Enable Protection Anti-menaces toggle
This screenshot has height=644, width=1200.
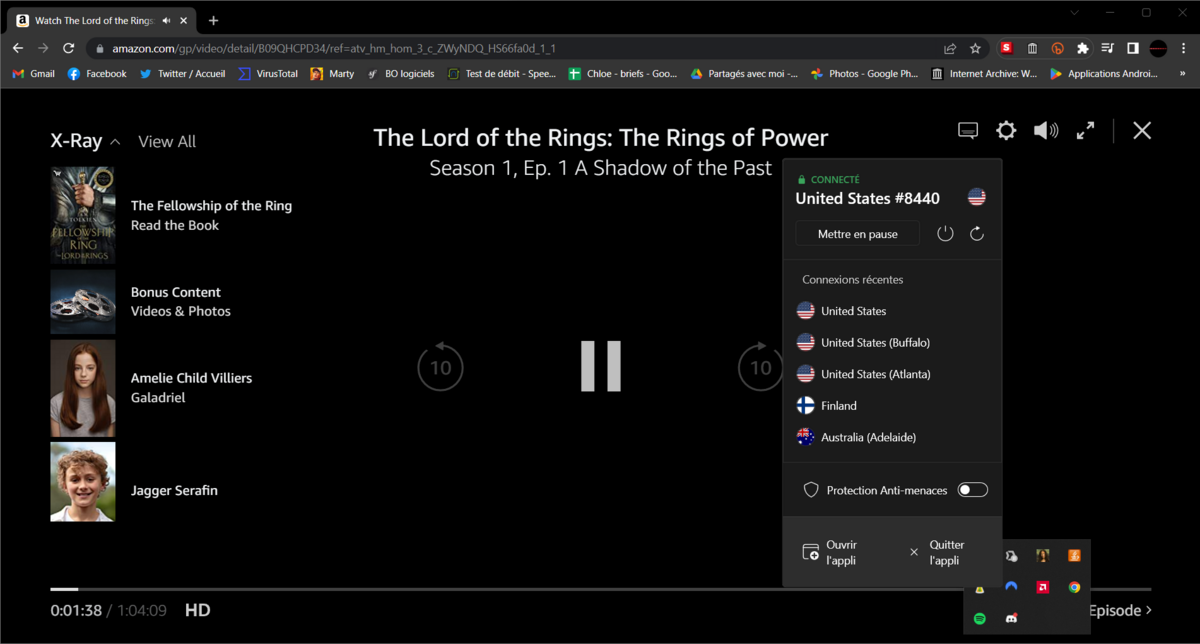[973, 490]
